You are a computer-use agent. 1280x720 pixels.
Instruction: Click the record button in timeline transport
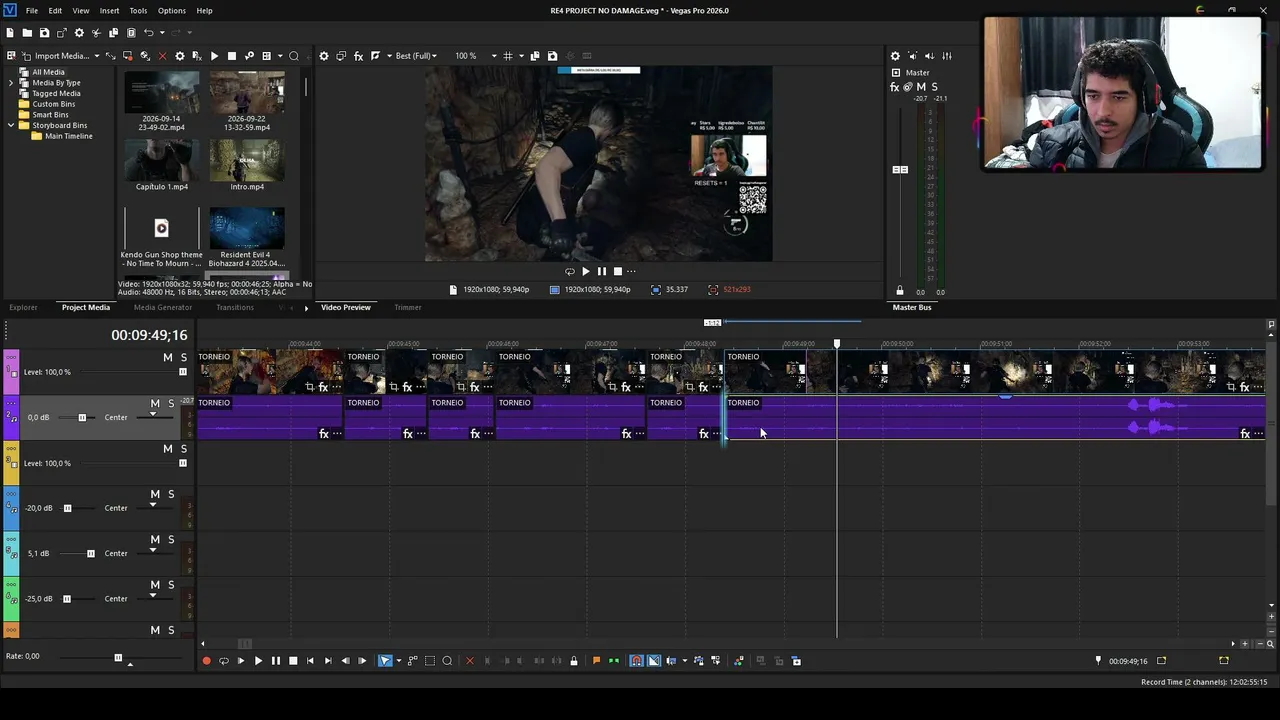pyautogui.click(x=207, y=661)
